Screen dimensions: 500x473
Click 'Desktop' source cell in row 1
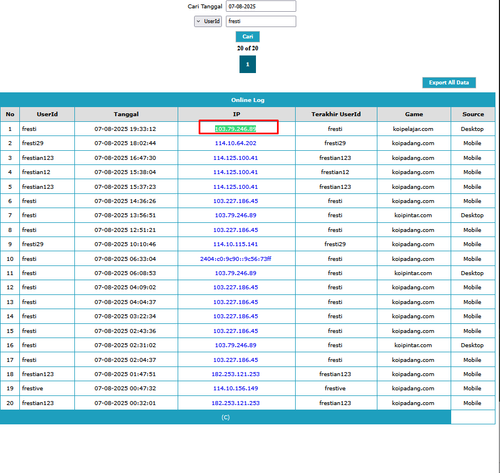(472, 129)
